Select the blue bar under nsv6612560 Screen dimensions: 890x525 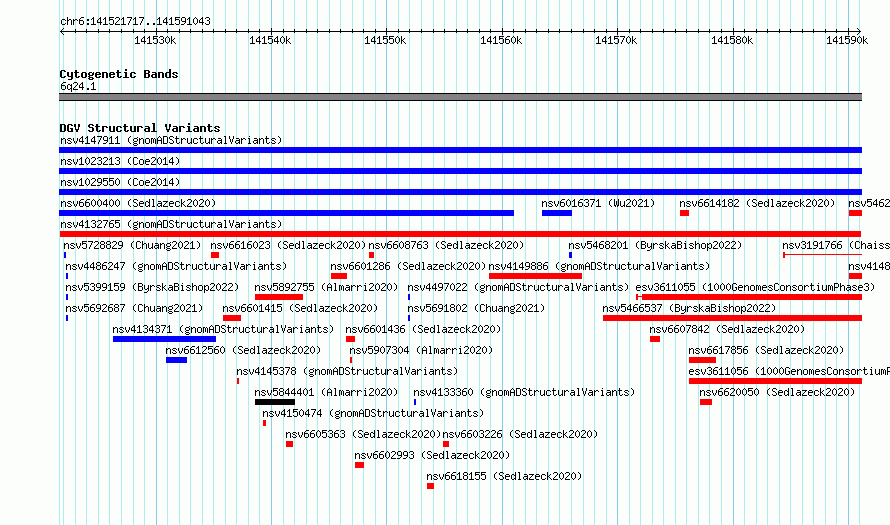coord(177,360)
